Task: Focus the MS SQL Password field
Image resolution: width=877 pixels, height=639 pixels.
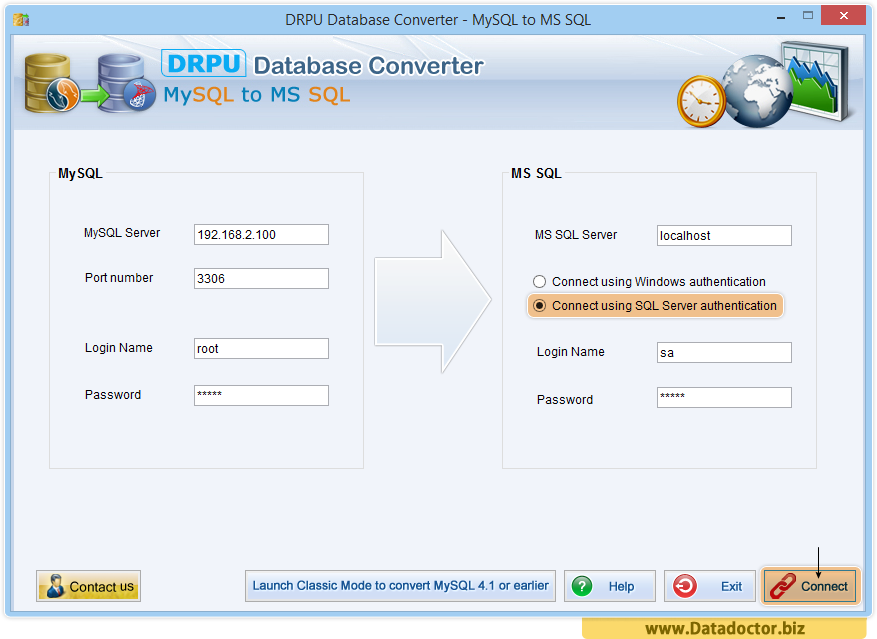Action: (x=724, y=397)
